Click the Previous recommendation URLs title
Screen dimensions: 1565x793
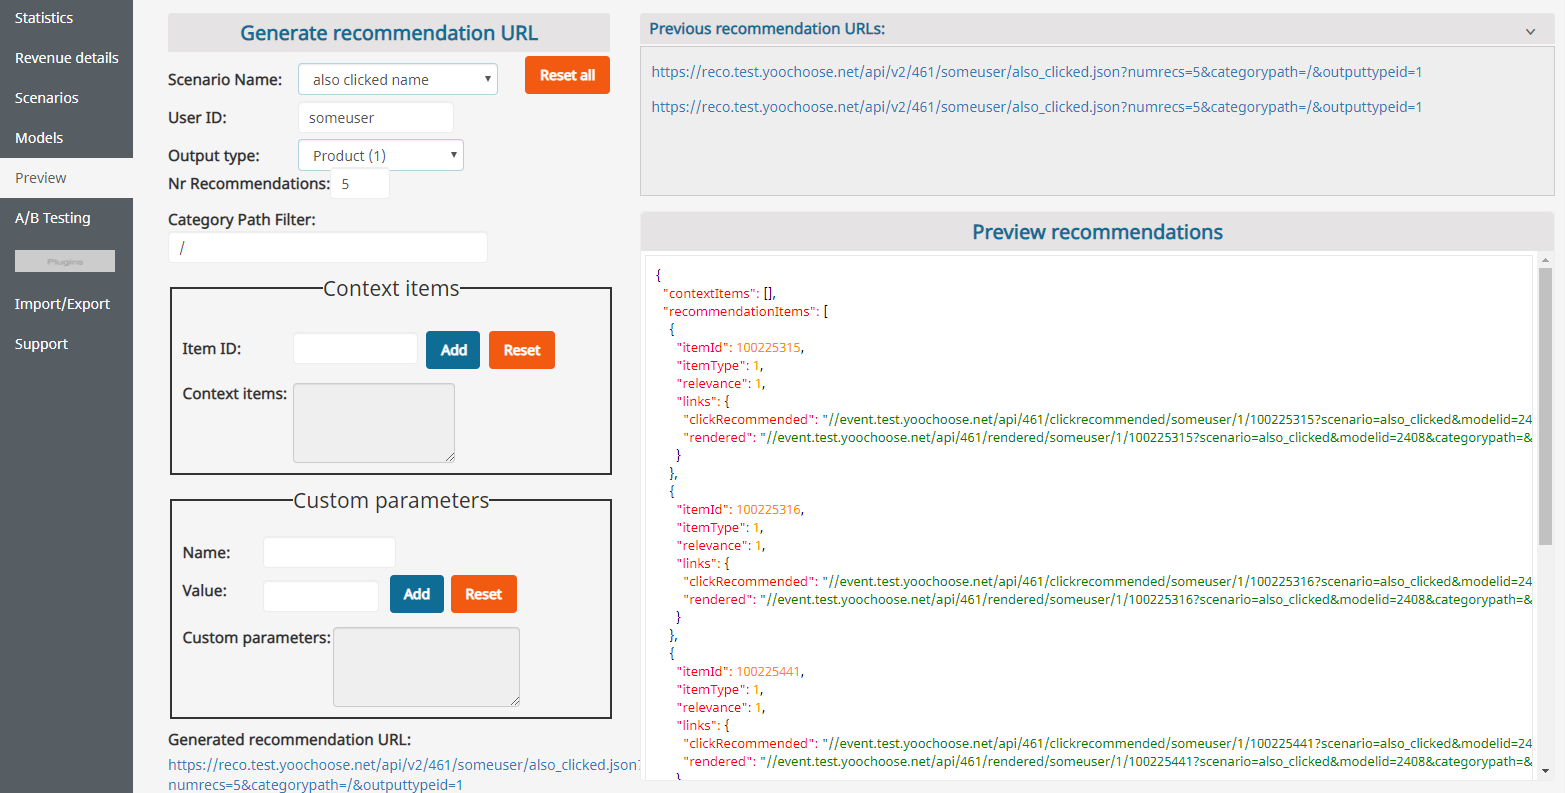click(x=767, y=29)
